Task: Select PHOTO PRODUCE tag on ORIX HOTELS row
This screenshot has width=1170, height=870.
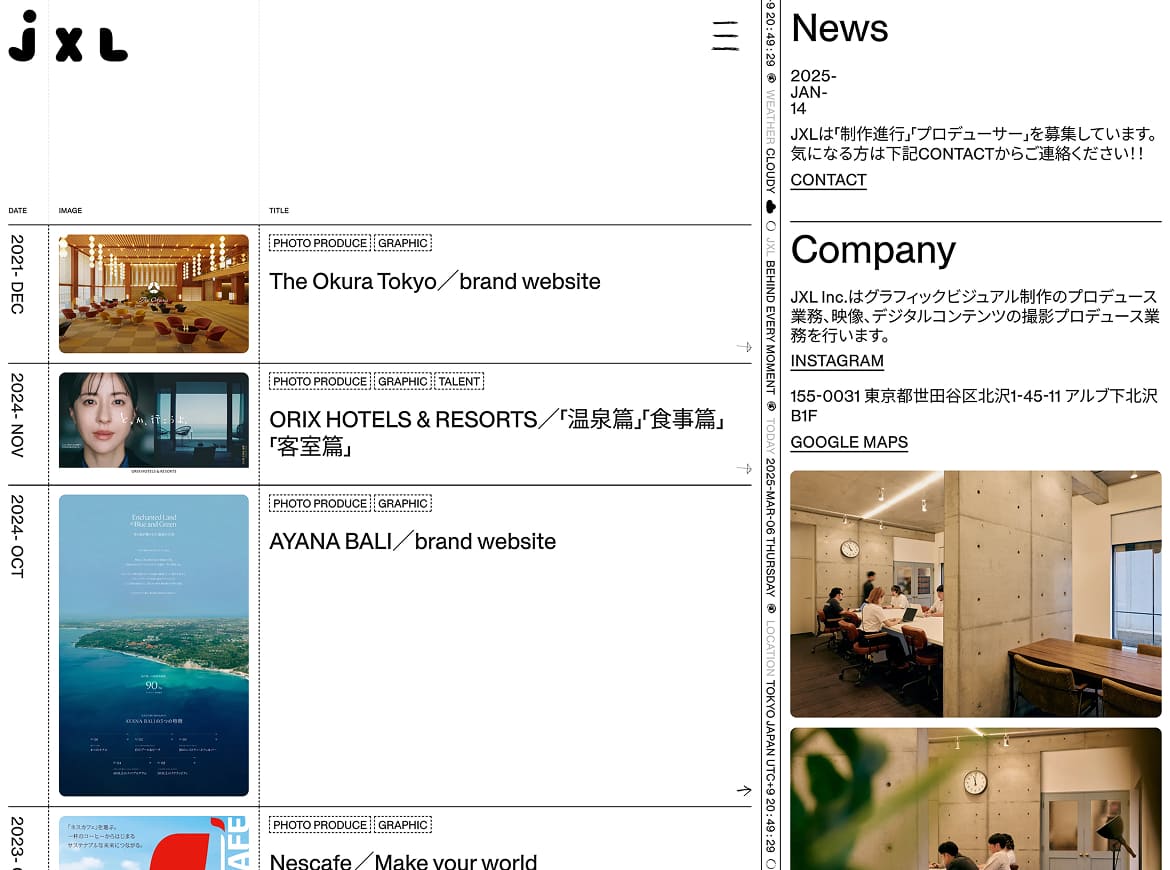Action: (x=319, y=381)
